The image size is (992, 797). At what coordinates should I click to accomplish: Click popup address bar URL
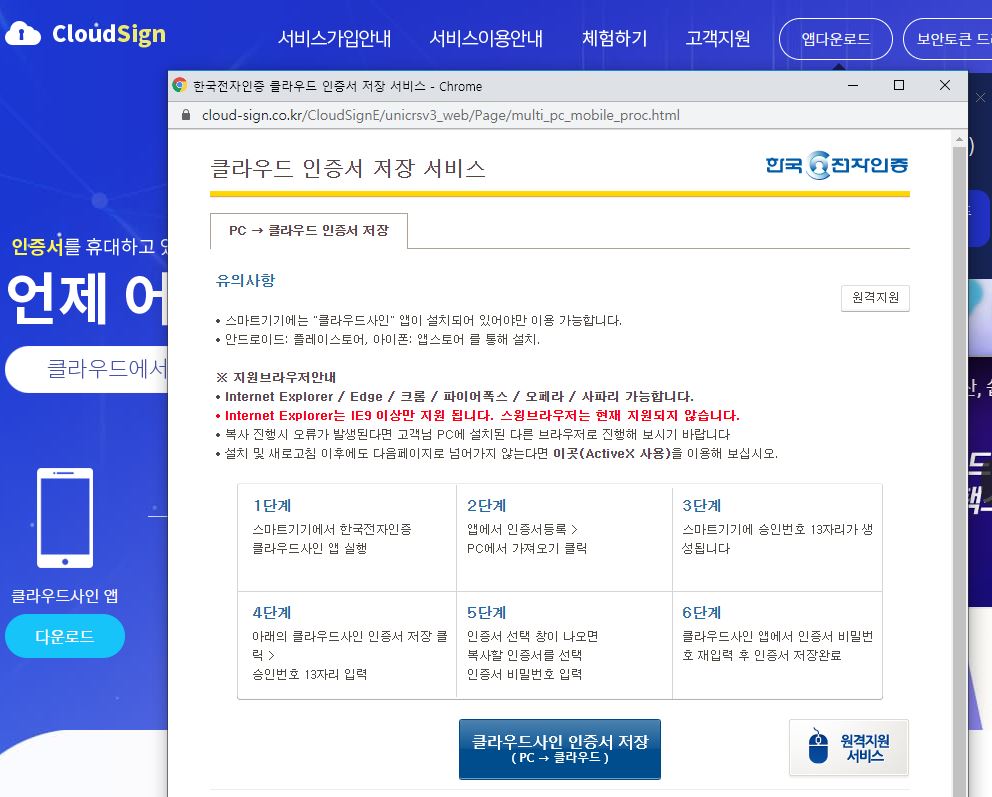point(440,115)
